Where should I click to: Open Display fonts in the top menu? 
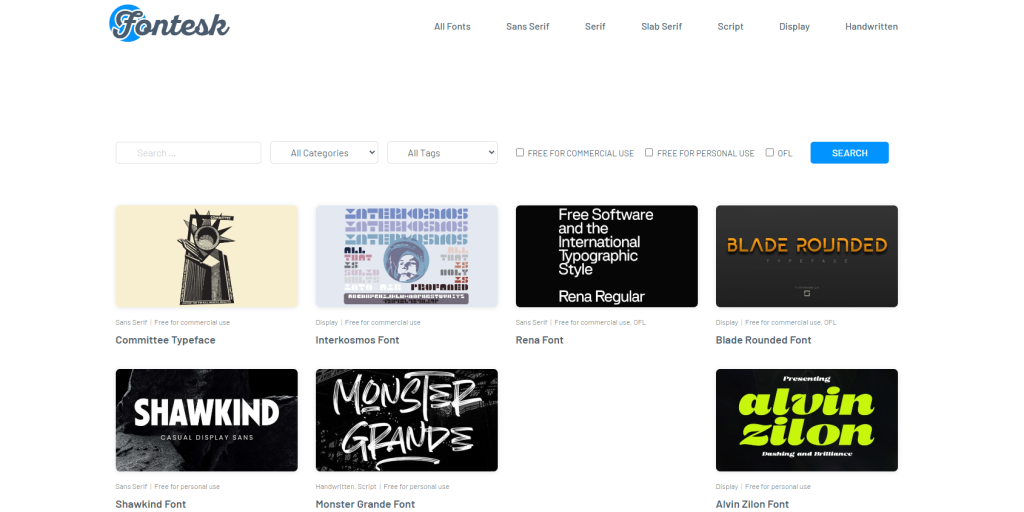[x=794, y=27]
